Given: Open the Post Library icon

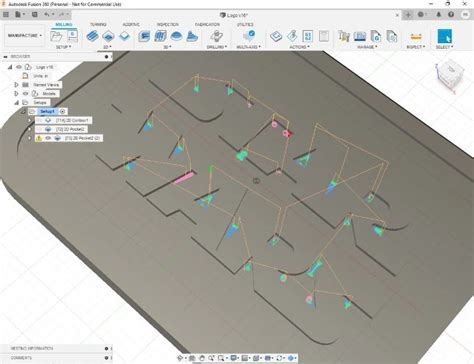Looking at the screenshot, I should [x=376, y=36].
